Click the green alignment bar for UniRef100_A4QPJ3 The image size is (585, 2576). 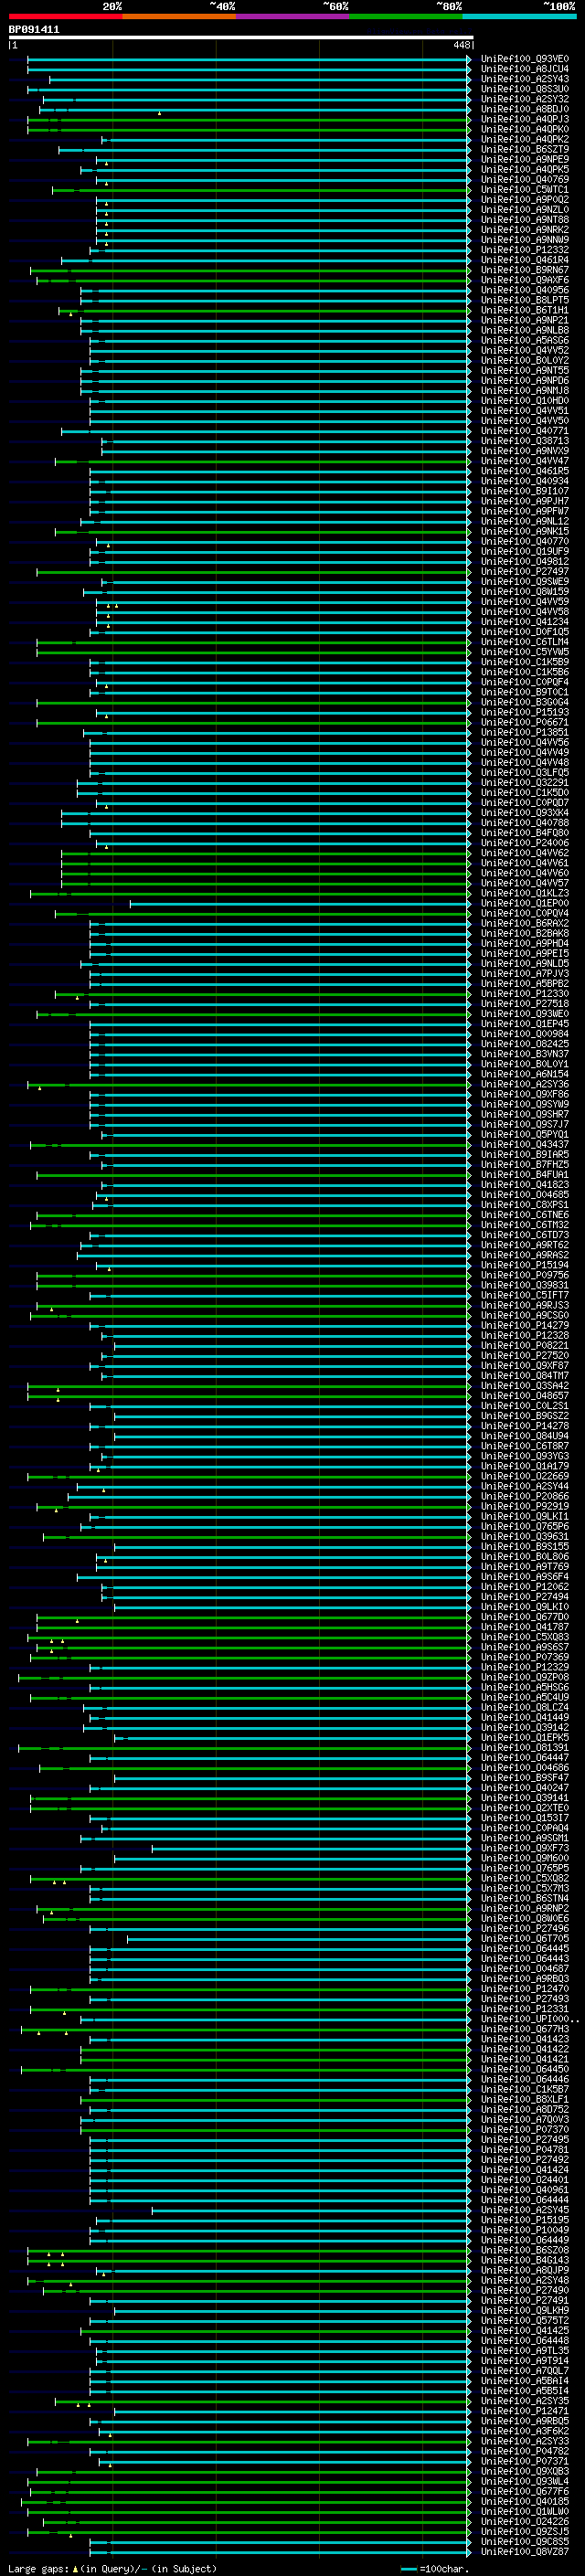(247, 120)
